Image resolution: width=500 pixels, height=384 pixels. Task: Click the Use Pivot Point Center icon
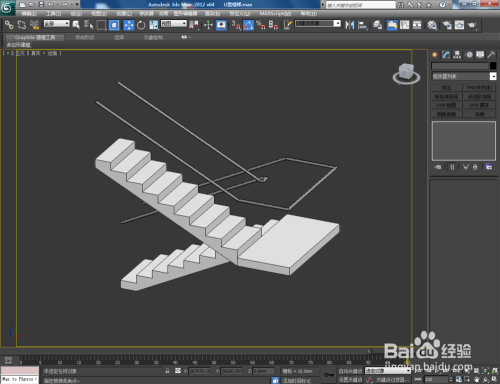pos(194,25)
